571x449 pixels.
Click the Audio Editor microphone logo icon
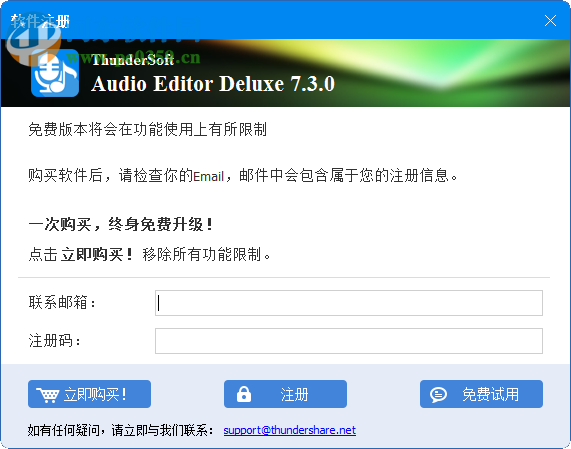coord(55,73)
